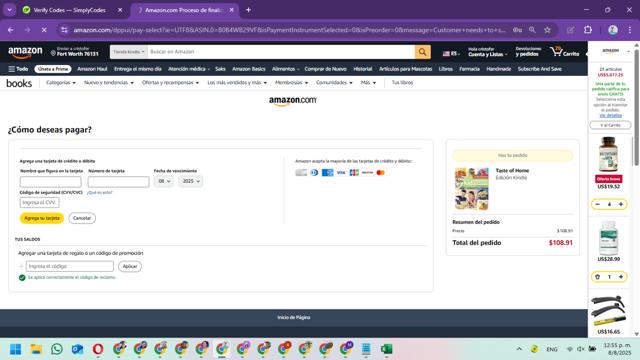This screenshot has width=640, height=360.
Task: Open the expiration year 2025 dropdown
Action: (x=191, y=181)
